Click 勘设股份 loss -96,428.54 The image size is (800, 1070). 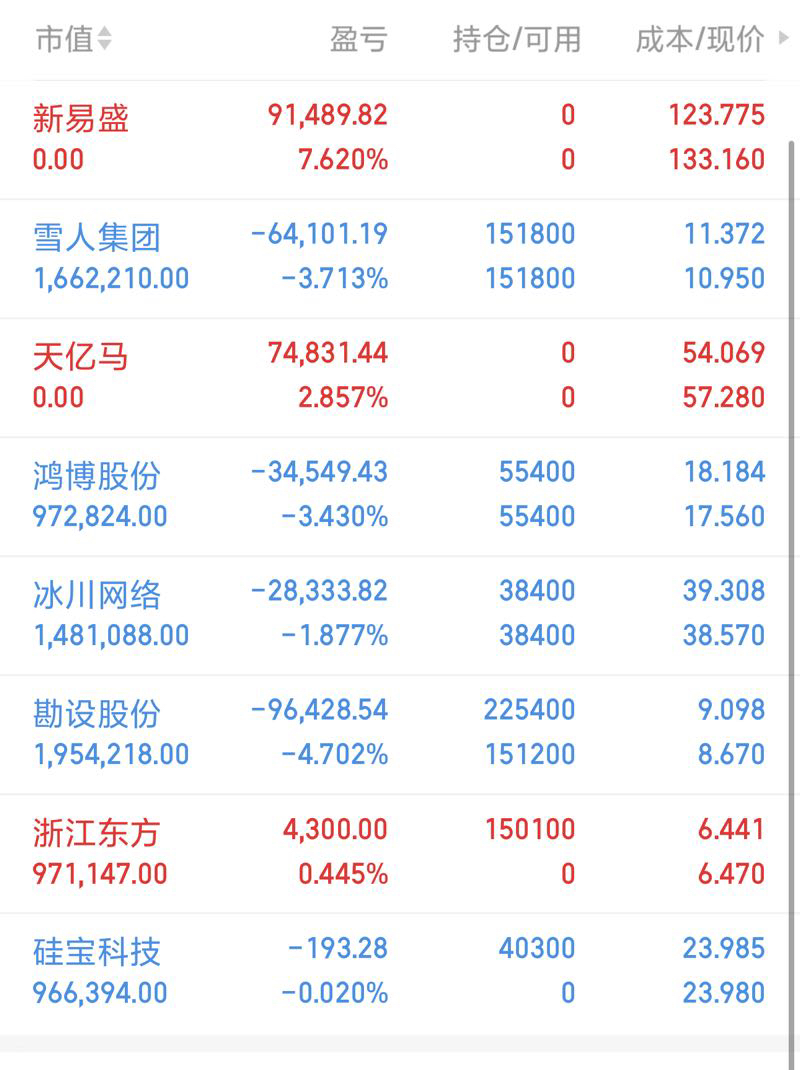pos(319,710)
